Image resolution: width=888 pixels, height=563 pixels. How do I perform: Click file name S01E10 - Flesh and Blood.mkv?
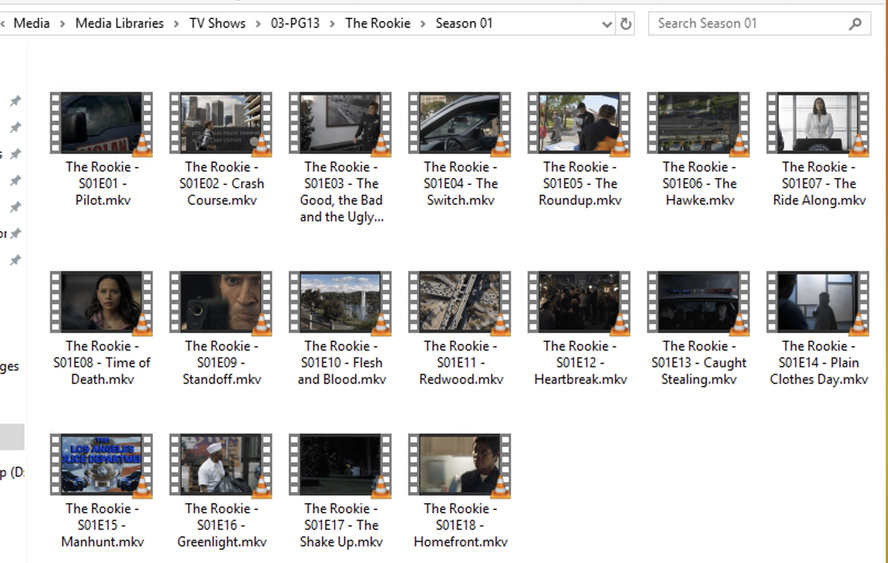(x=341, y=362)
